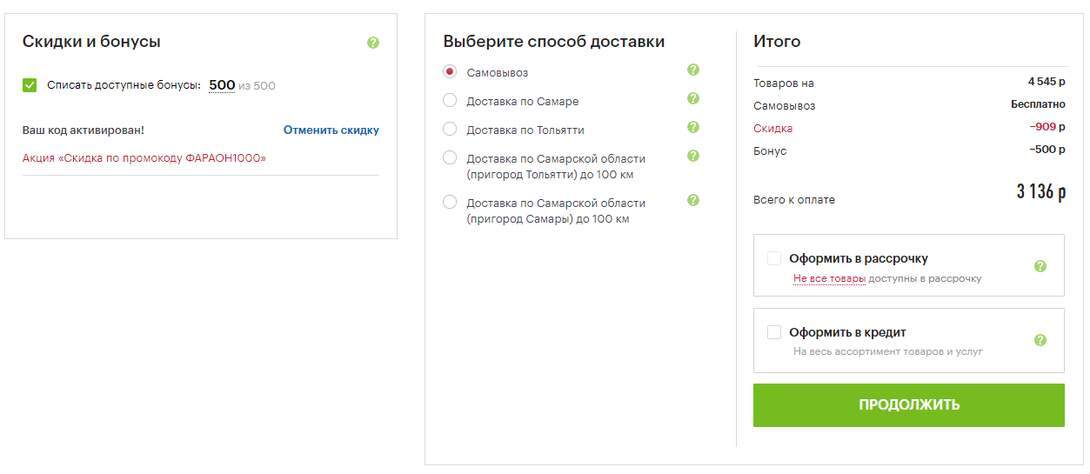The width and height of the screenshot is (1090, 474).
Task: Click the bonus amount field showing 500
Action: [222, 86]
